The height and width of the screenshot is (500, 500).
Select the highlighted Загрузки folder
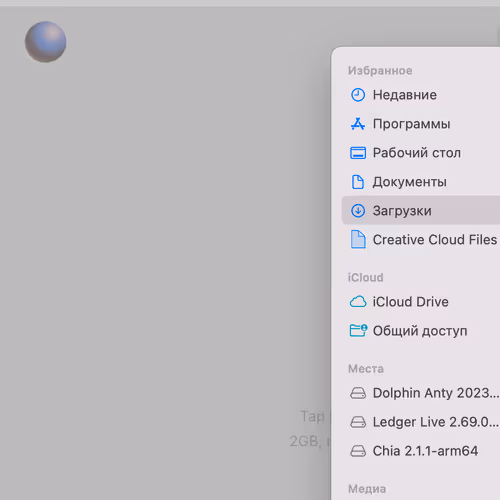pos(421,210)
